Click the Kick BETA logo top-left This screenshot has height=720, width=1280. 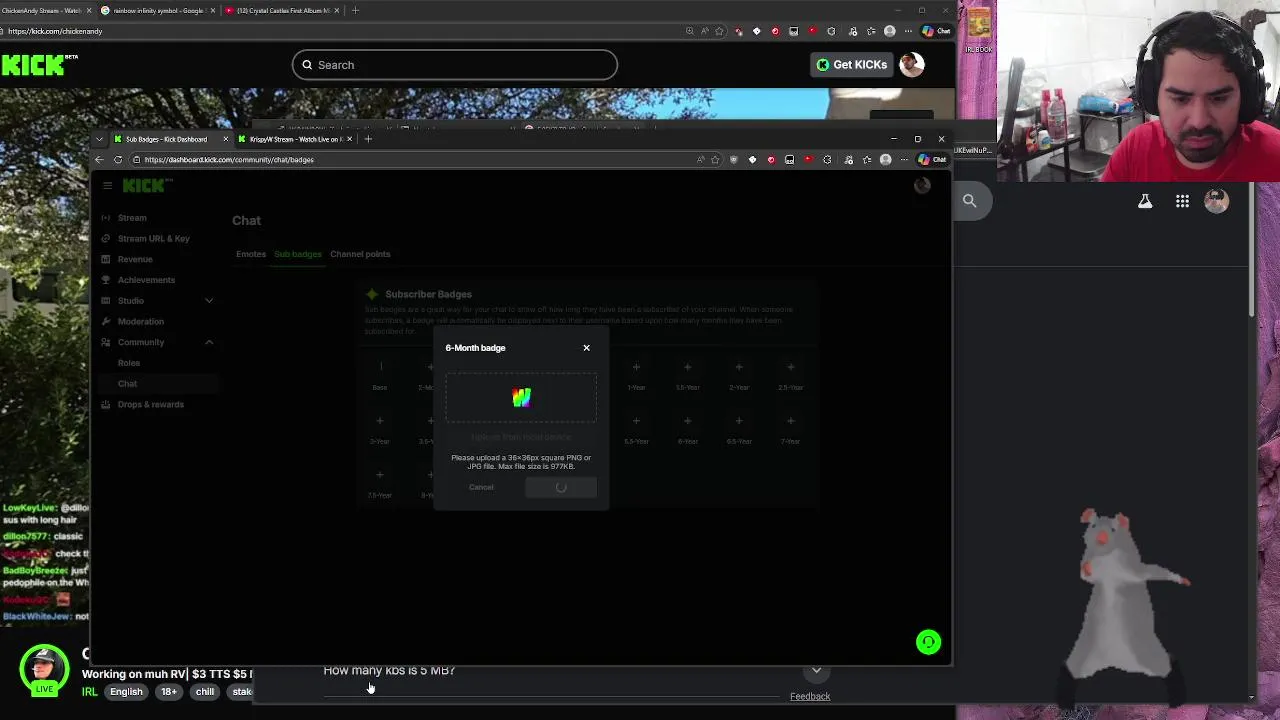point(40,65)
